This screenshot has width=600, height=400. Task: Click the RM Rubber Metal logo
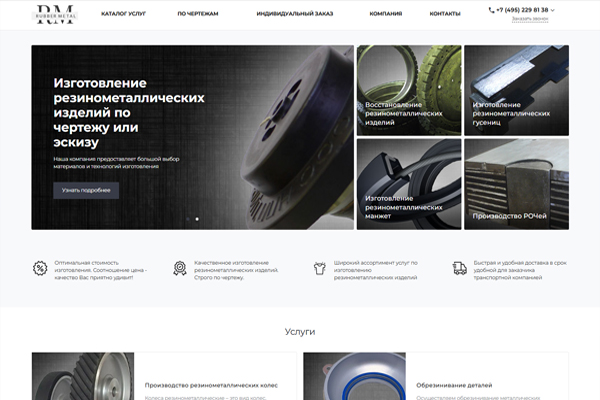pos(54,13)
